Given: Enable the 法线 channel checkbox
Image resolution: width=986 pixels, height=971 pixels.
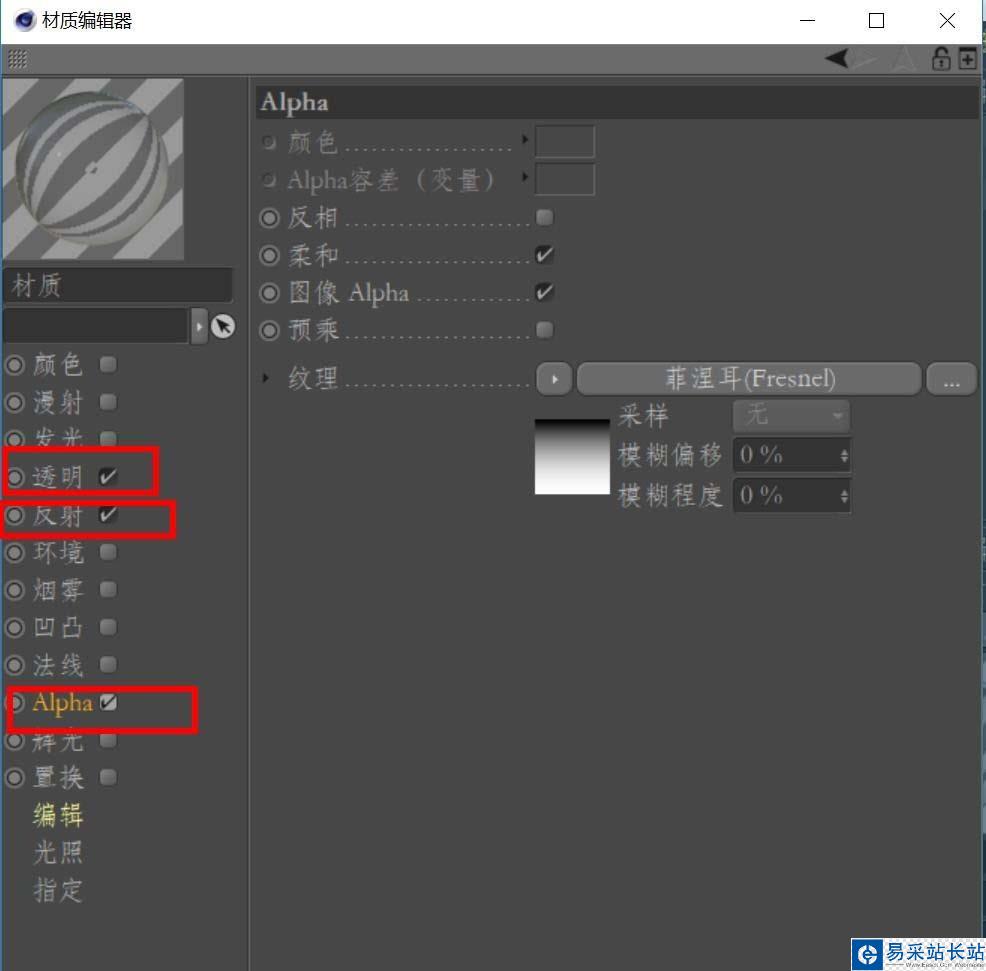Looking at the screenshot, I should 108,664.
